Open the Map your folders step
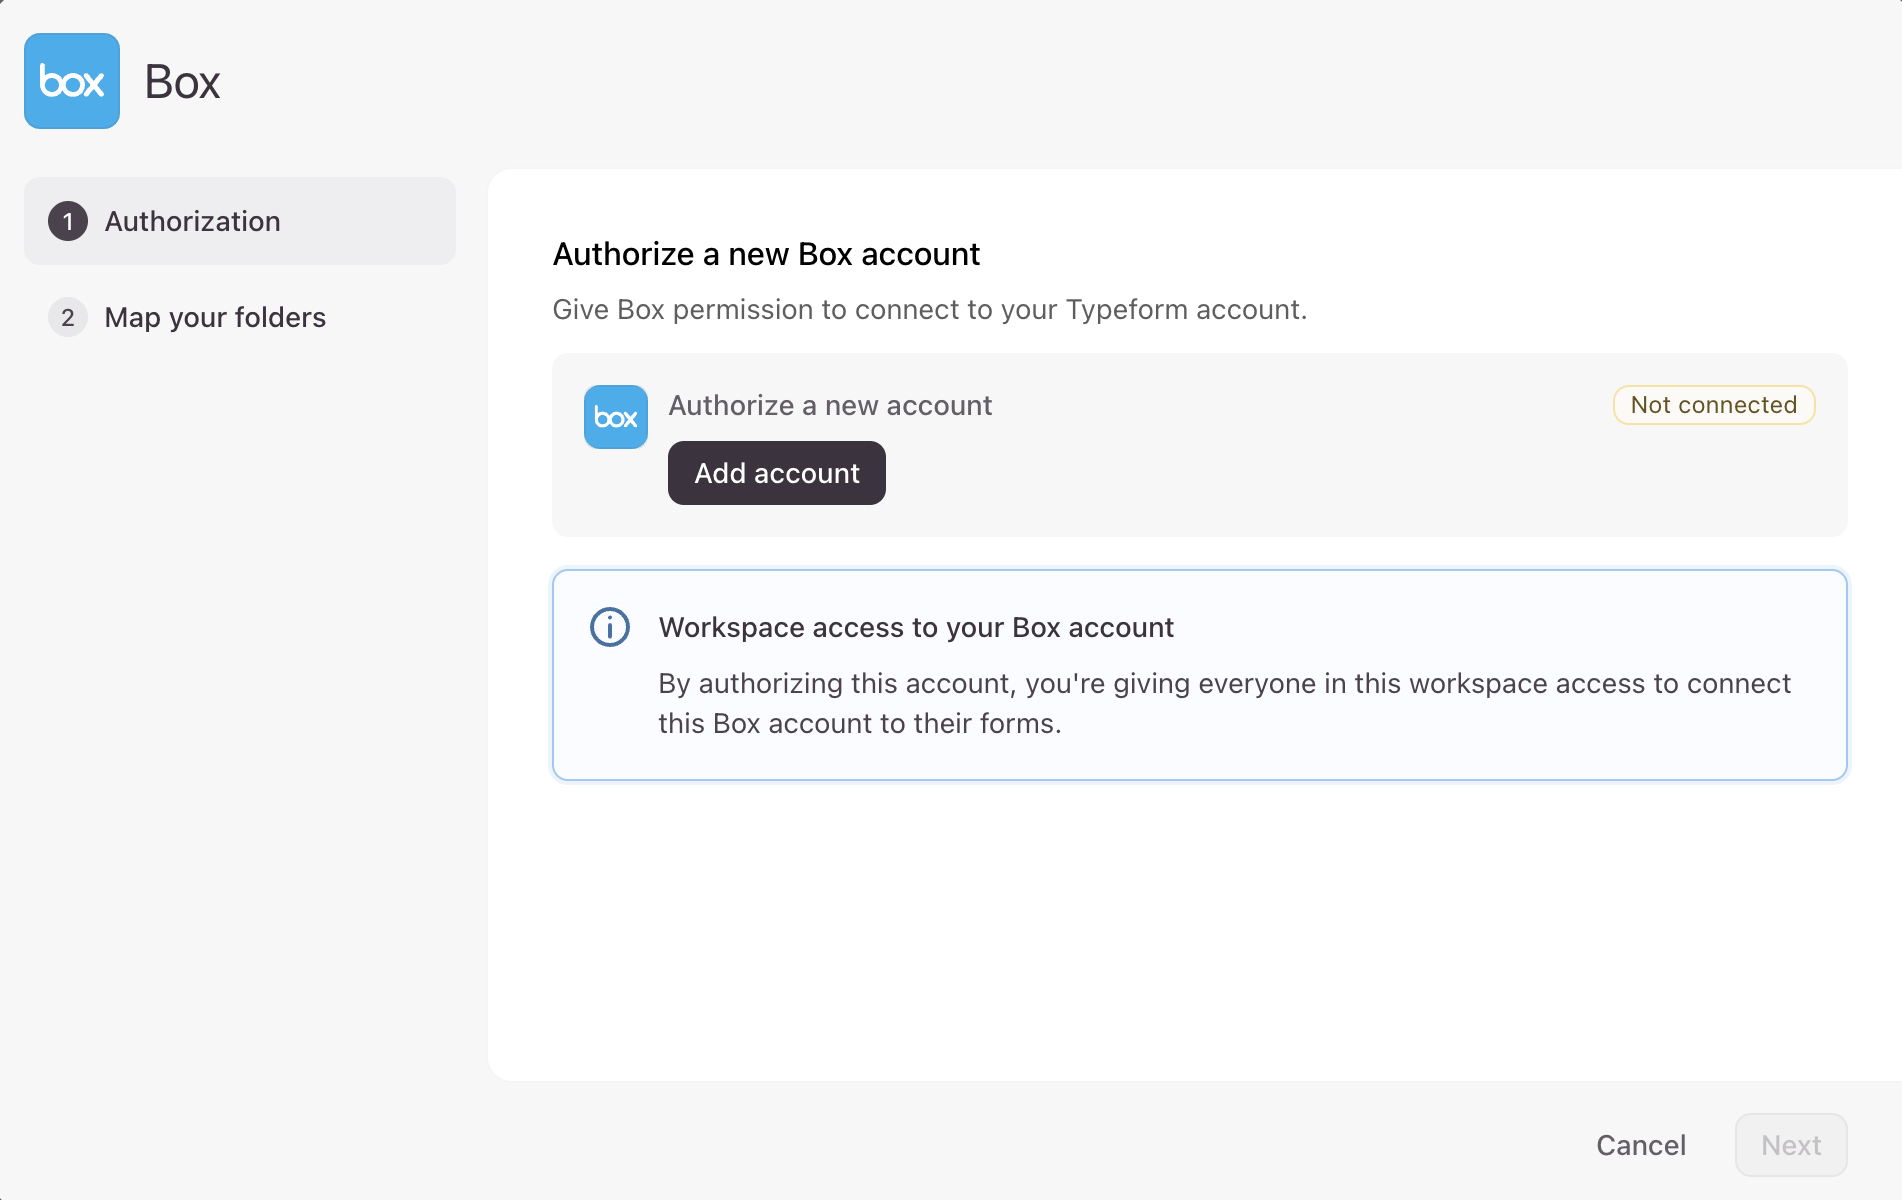 pos(240,317)
